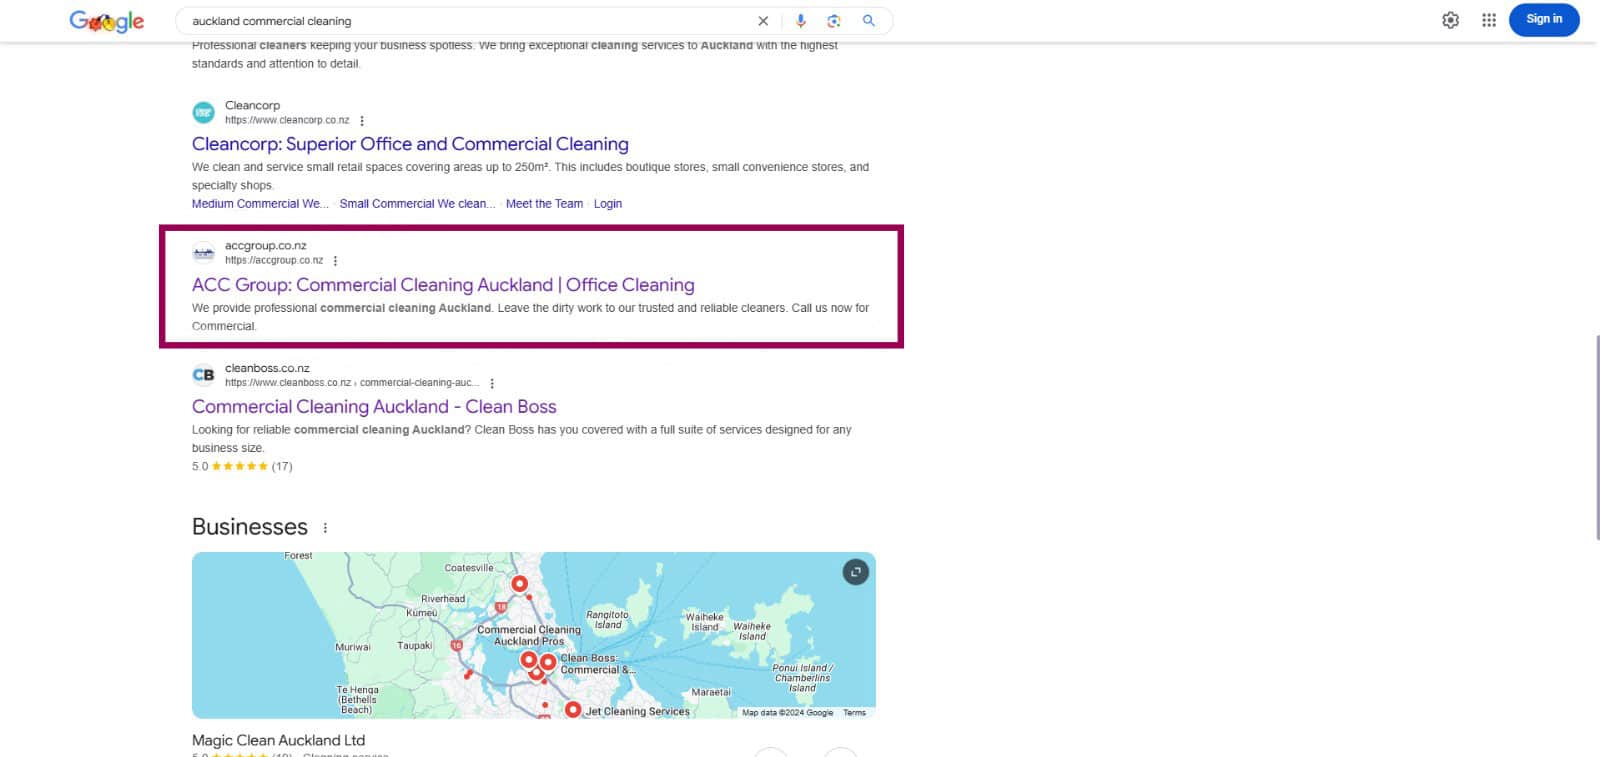Screen dimensions: 1600x757
Task: Open Google Lens image search icon
Action: (x=834, y=21)
